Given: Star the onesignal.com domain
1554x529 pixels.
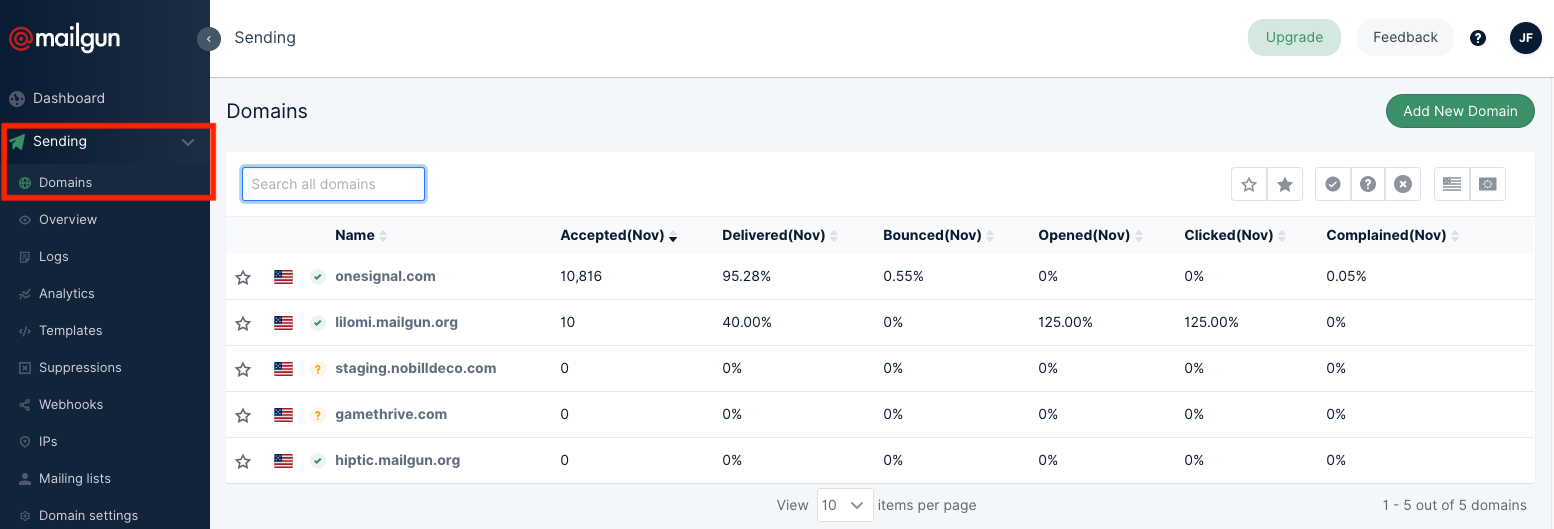Looking at the screenshot, I should tap(243, 277).
